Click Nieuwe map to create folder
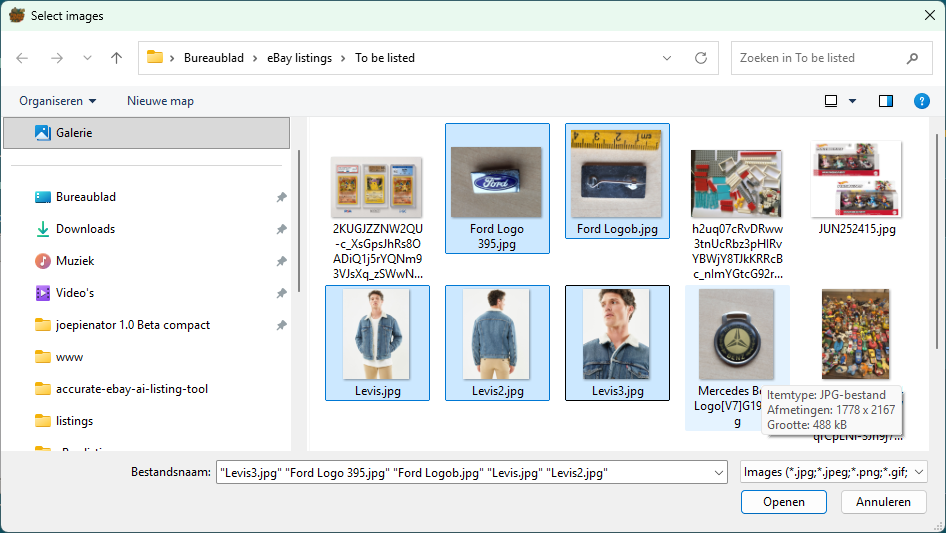Viewport: 946px width, 533px height. coord(160,101)
